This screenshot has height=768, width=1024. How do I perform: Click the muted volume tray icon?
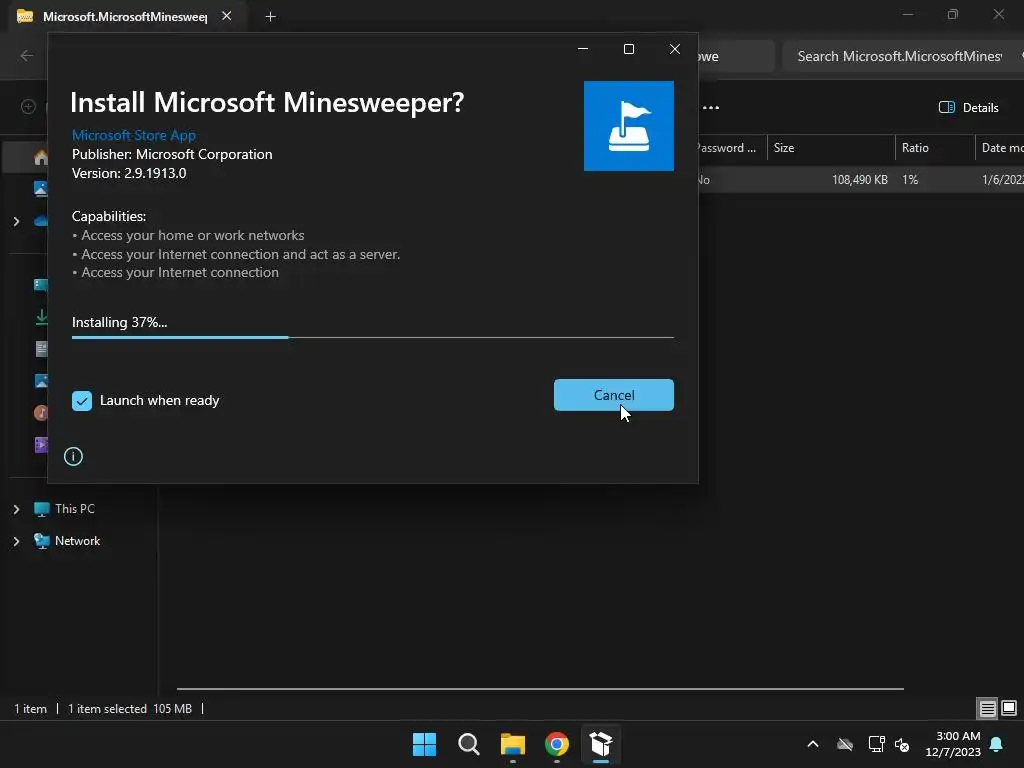pos(902,744)
